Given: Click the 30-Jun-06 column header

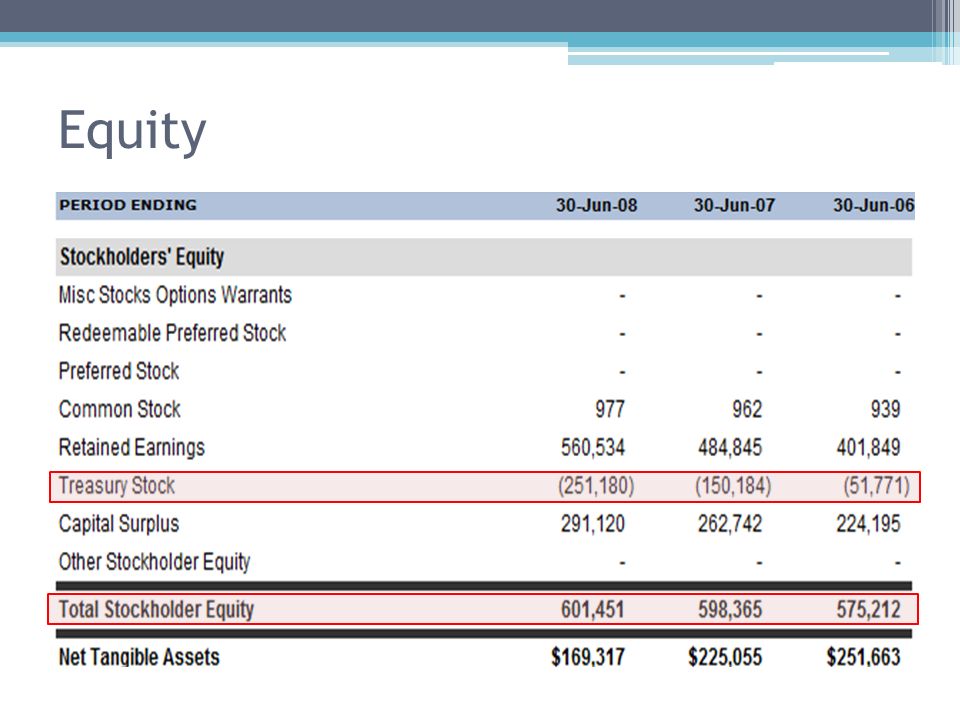Looking at the screenshot, I should [x=874, y=205].
